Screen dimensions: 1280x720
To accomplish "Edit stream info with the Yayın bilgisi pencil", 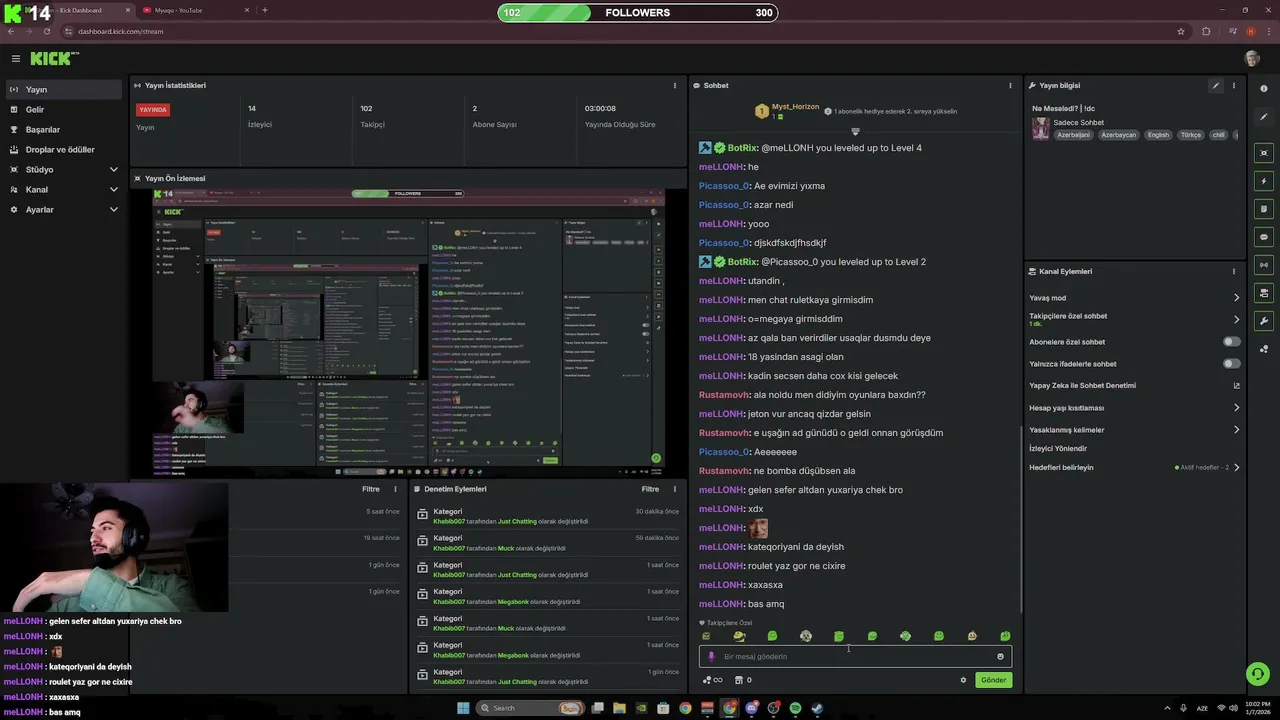I will [1216, 86].
